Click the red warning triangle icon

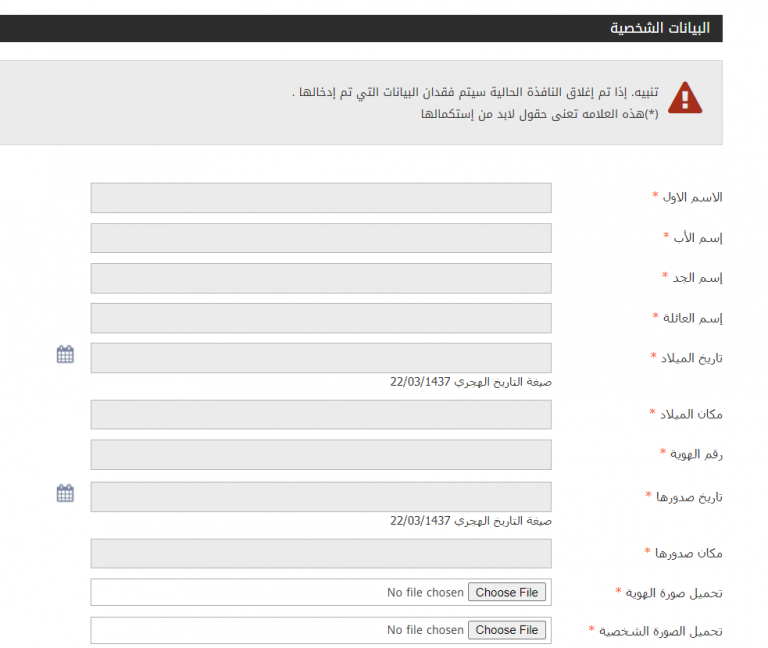[x=685, y=97]
